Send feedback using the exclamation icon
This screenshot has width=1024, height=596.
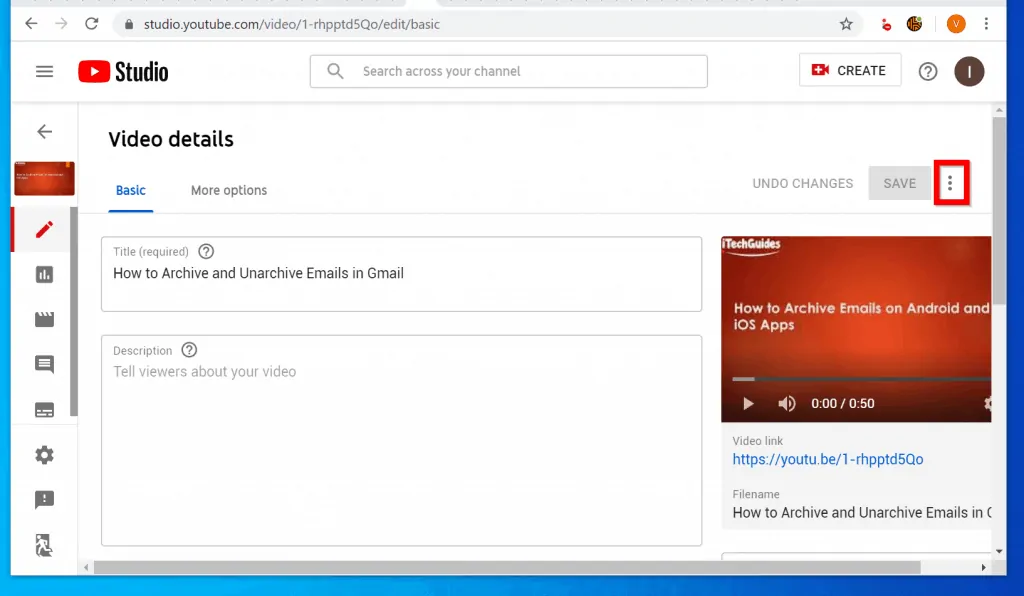[x=42, y=499]
